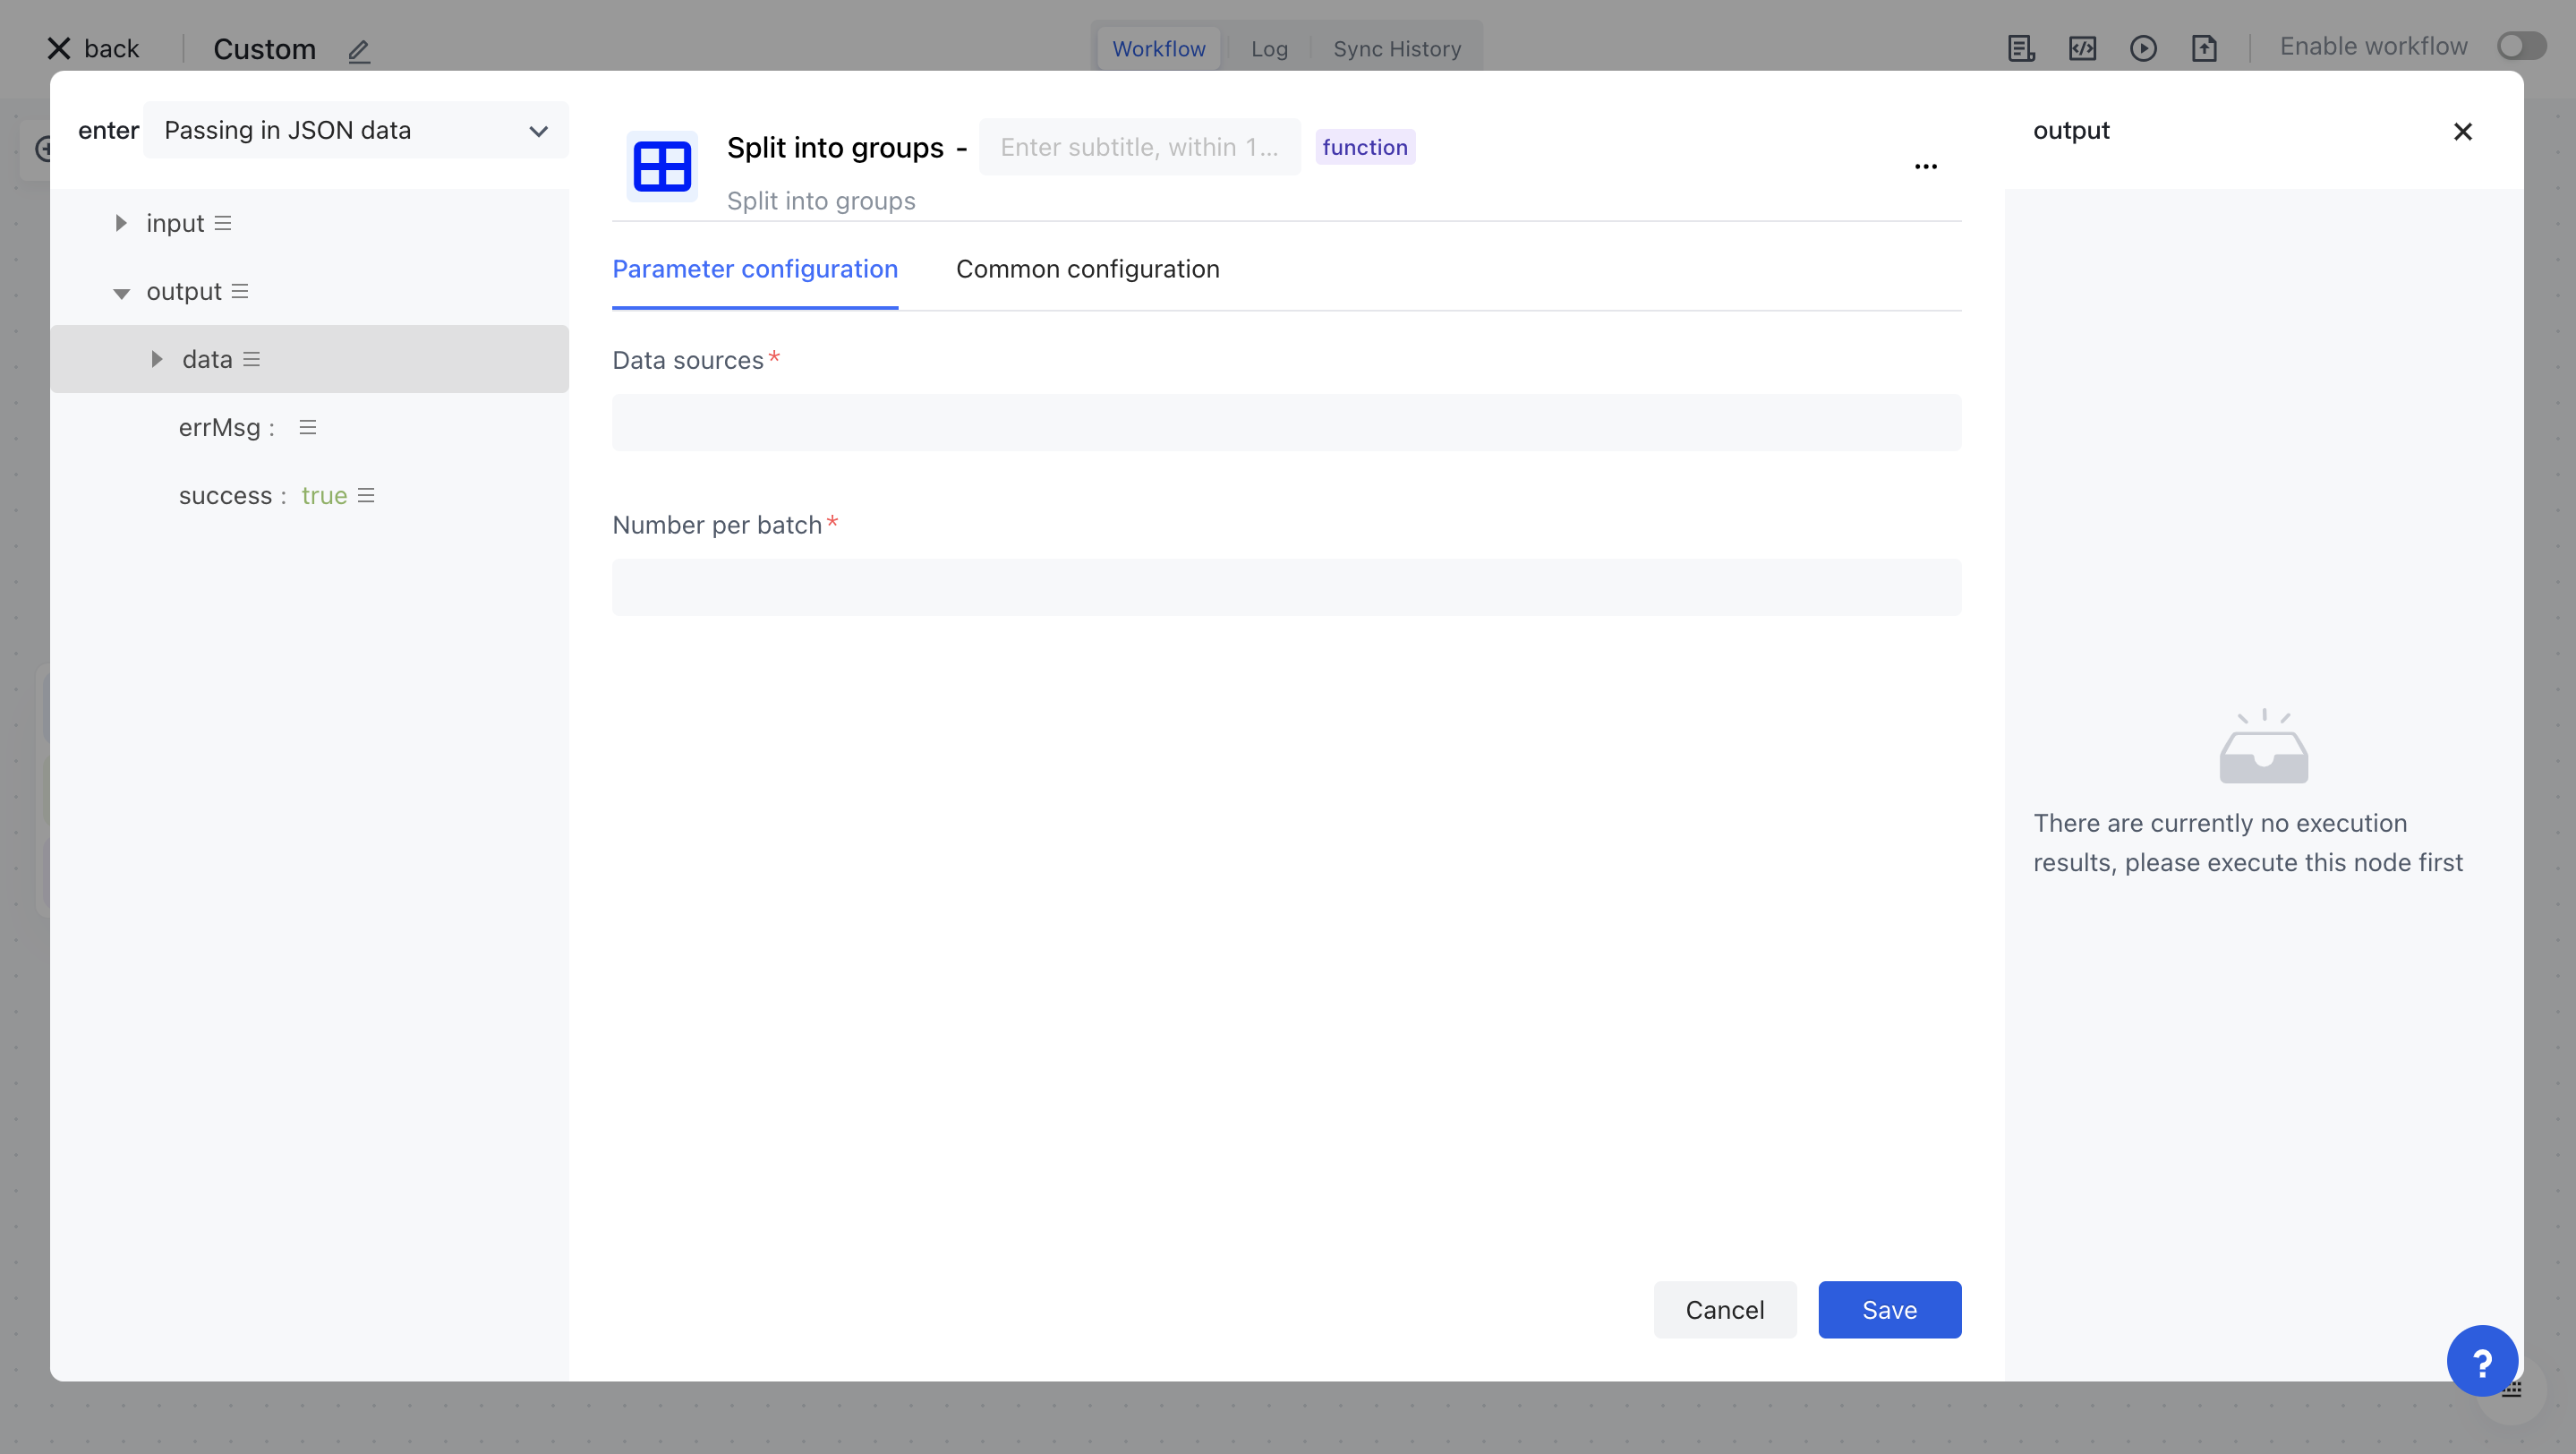Screen dimensions: 2576x1454
Task: Toggle the Enable workflow switch
Action: coord(2521,46)
